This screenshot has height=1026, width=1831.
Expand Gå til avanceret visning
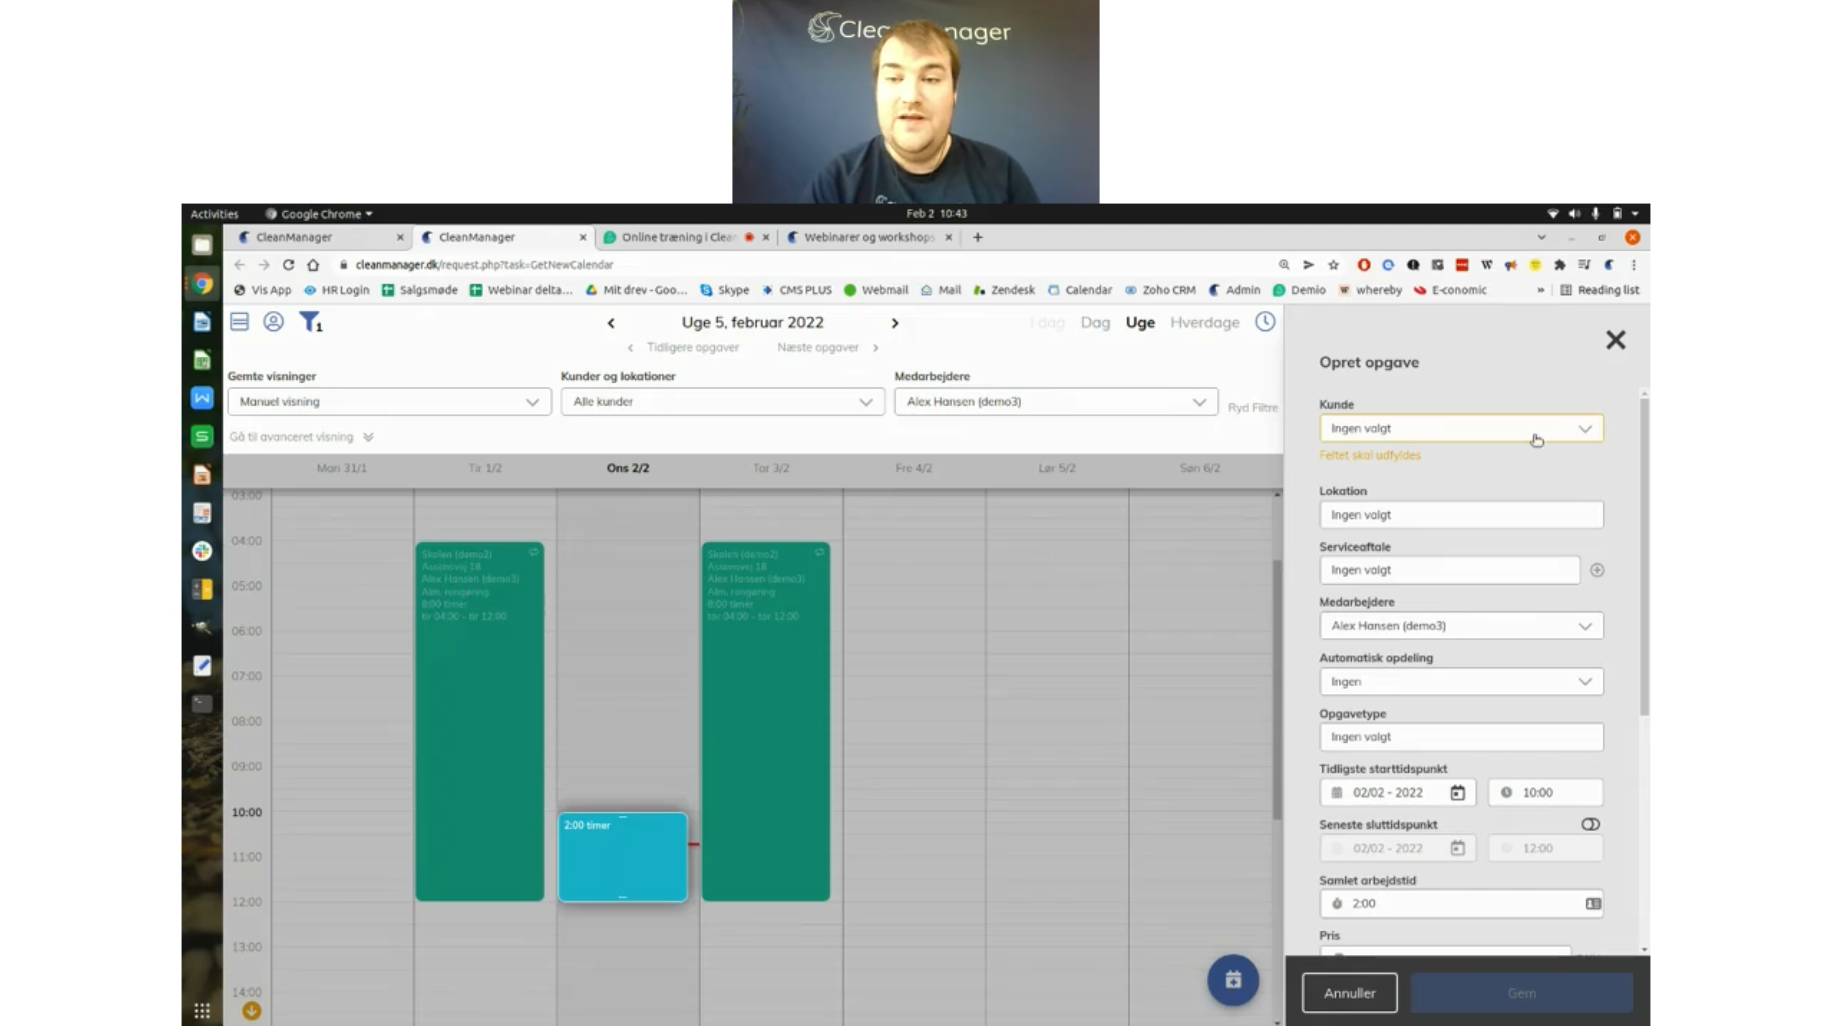tap(301, 437)
